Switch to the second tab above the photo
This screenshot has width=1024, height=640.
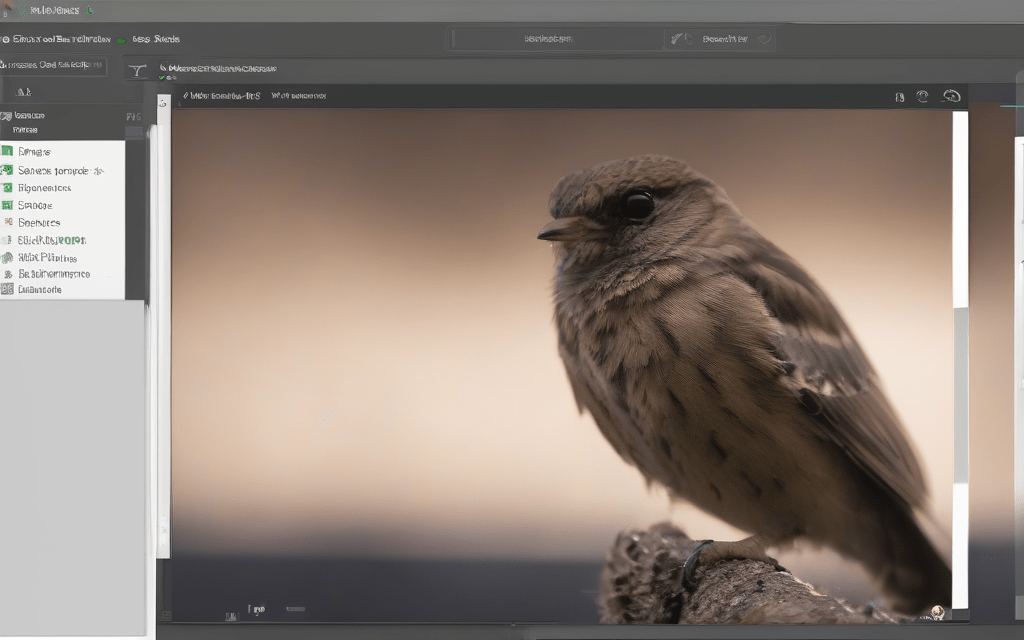[299, 96]
